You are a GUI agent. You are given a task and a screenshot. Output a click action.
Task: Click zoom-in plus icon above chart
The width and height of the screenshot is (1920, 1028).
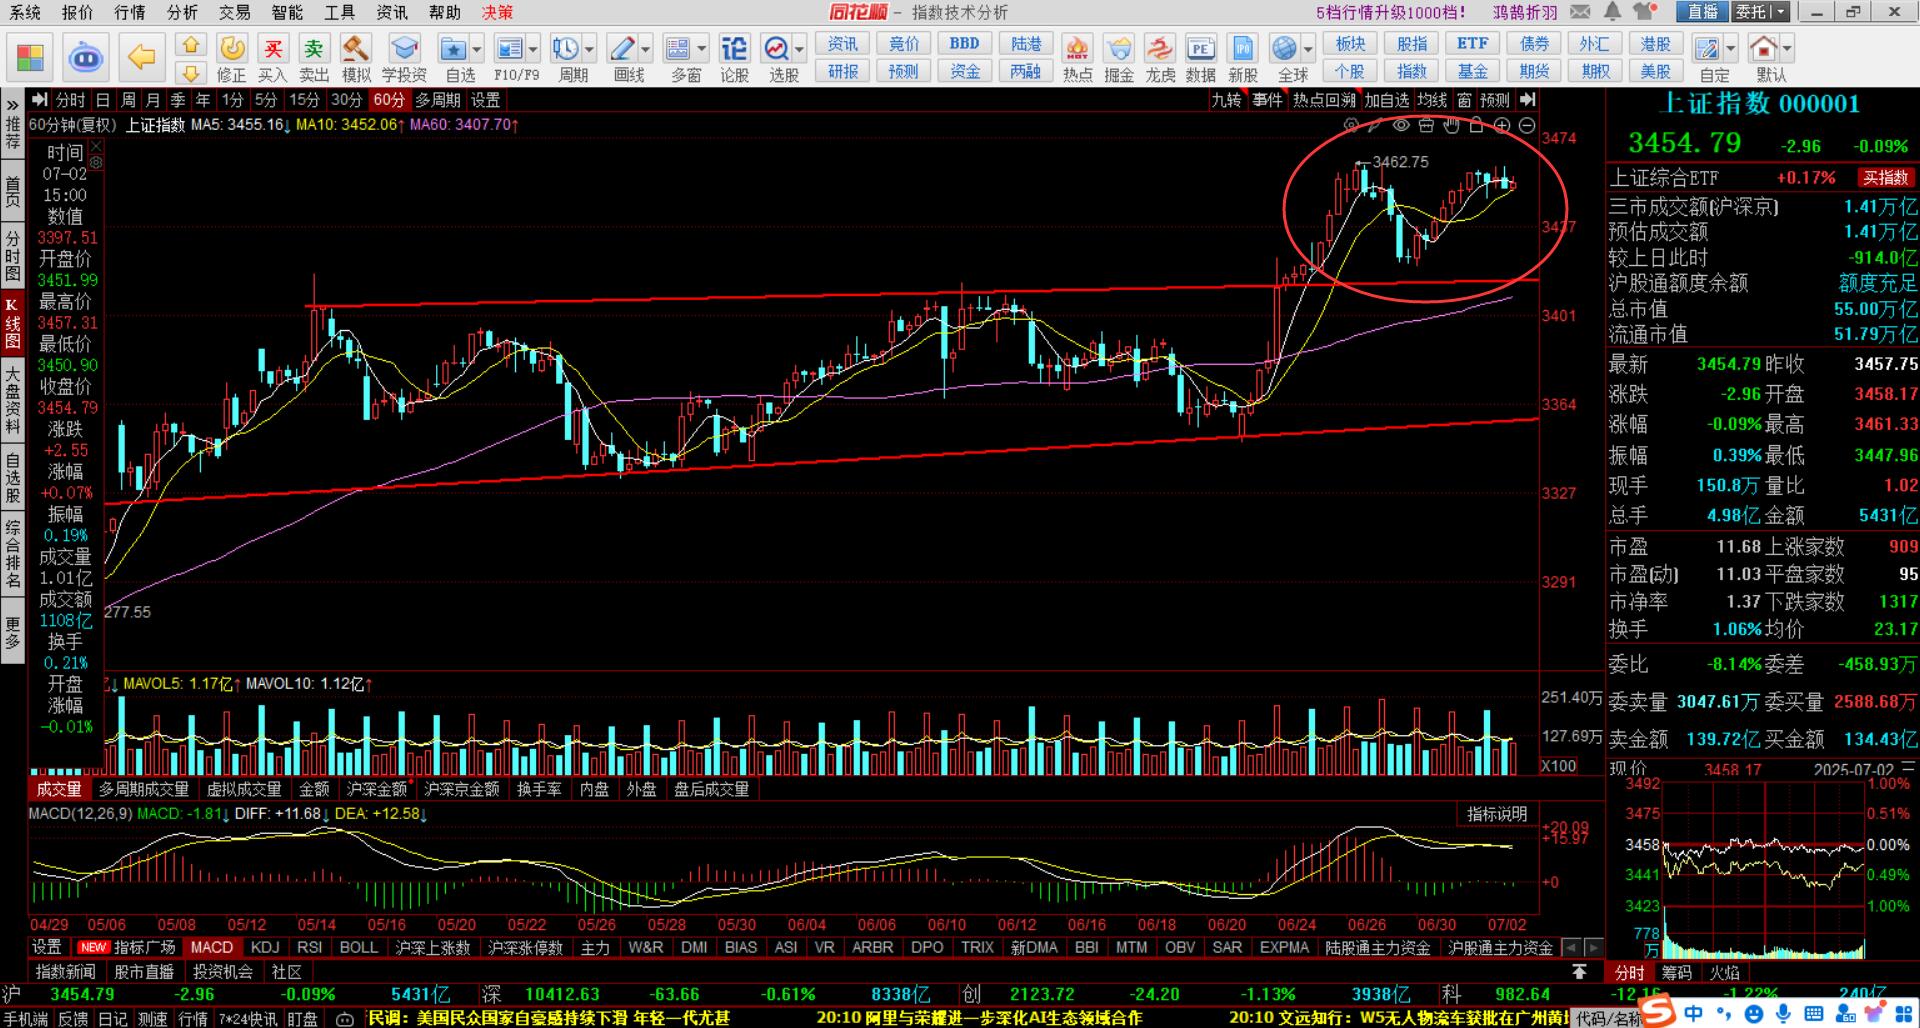(1502, 125)
